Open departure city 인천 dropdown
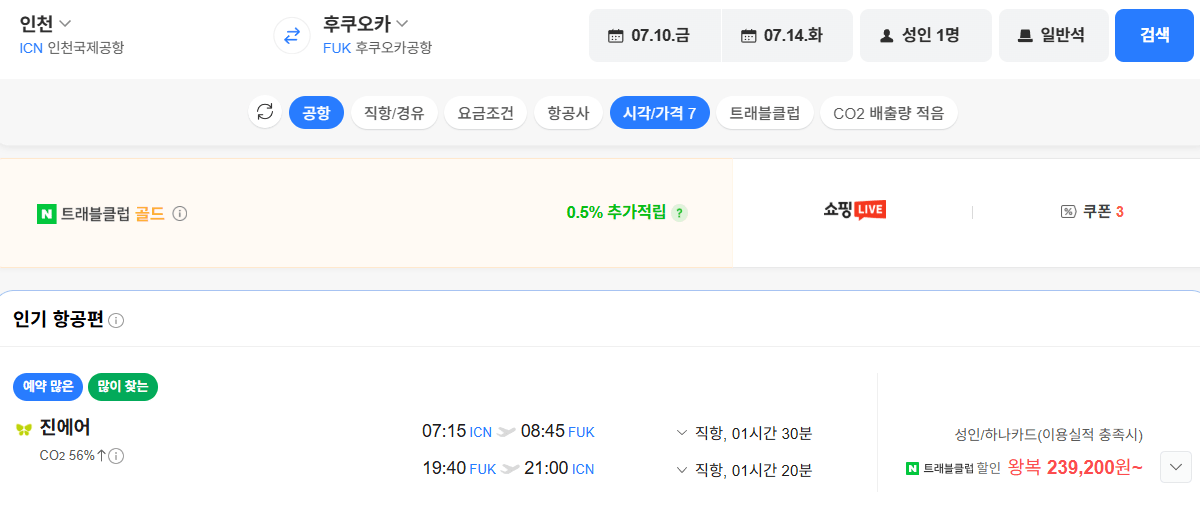 tap(46, 23)
